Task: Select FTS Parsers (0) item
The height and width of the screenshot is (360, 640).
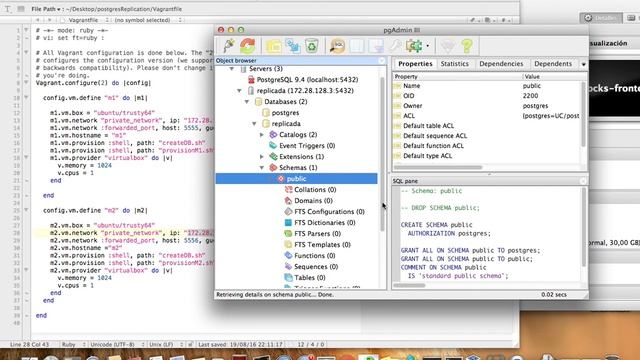Action: (317, 234)
